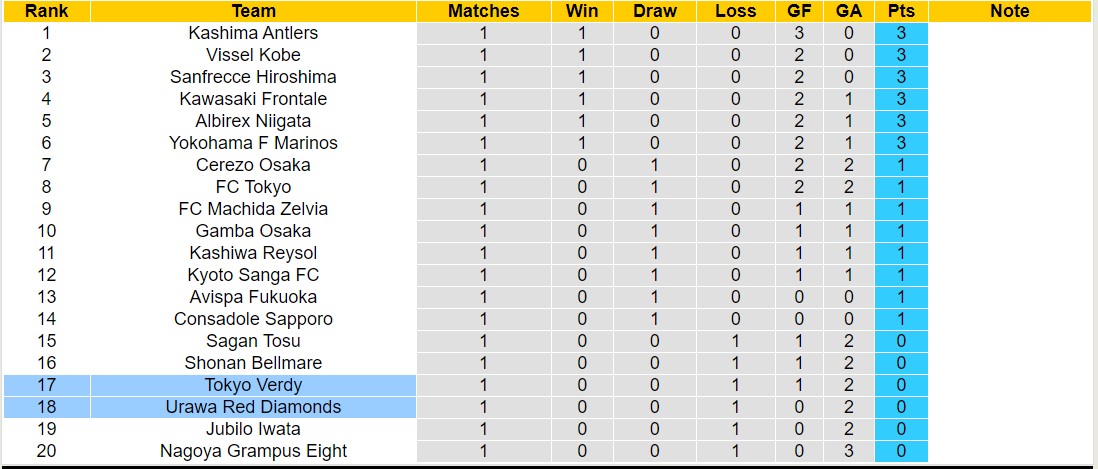Click the Pts column header

click(901, 11)
